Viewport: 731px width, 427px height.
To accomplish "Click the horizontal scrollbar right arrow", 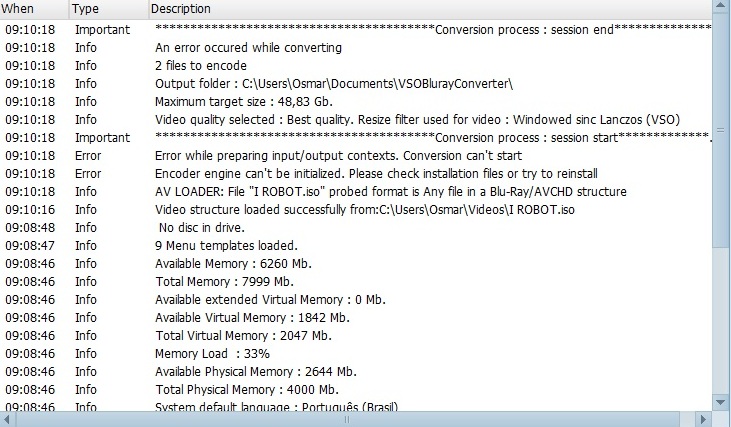I will (703, 419).
